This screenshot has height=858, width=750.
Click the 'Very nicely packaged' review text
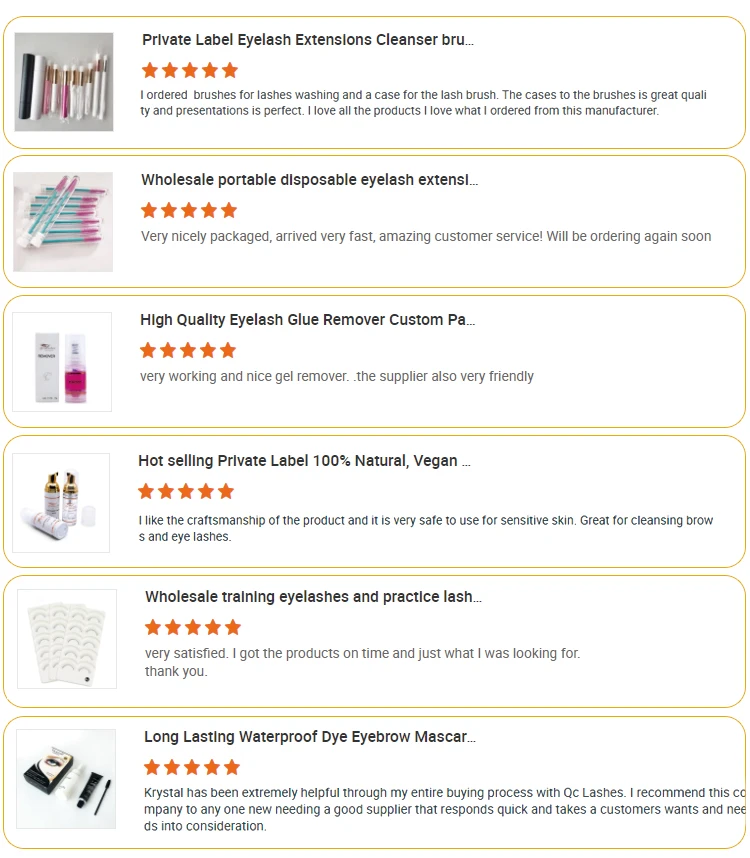[426, 237]
